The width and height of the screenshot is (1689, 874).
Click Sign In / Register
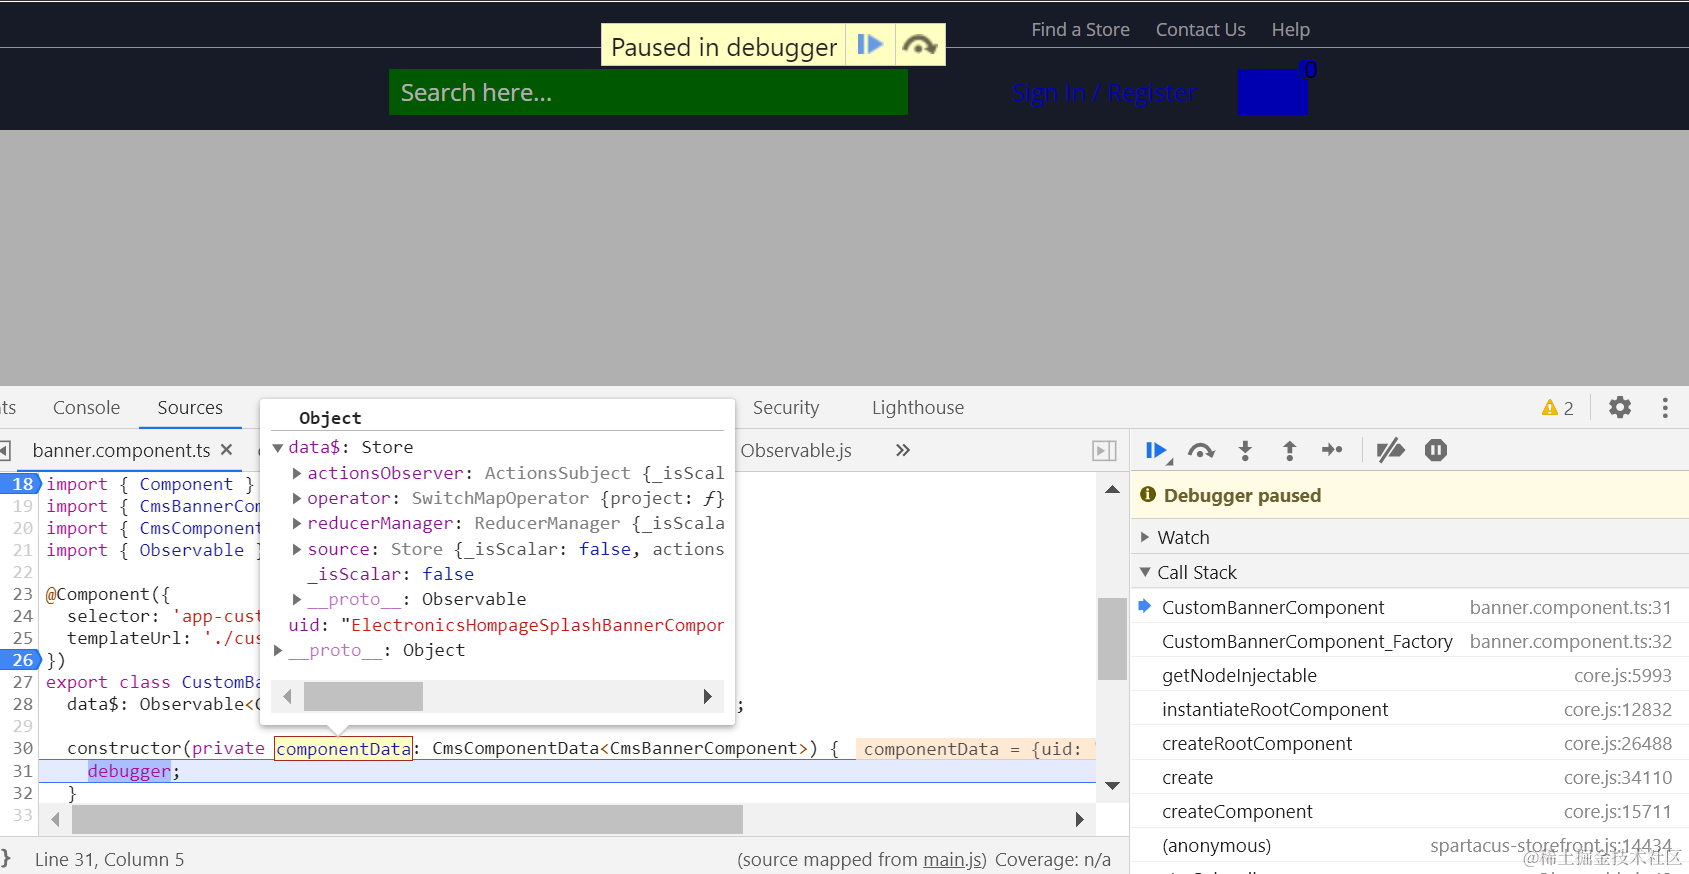tap(1104, 93)
